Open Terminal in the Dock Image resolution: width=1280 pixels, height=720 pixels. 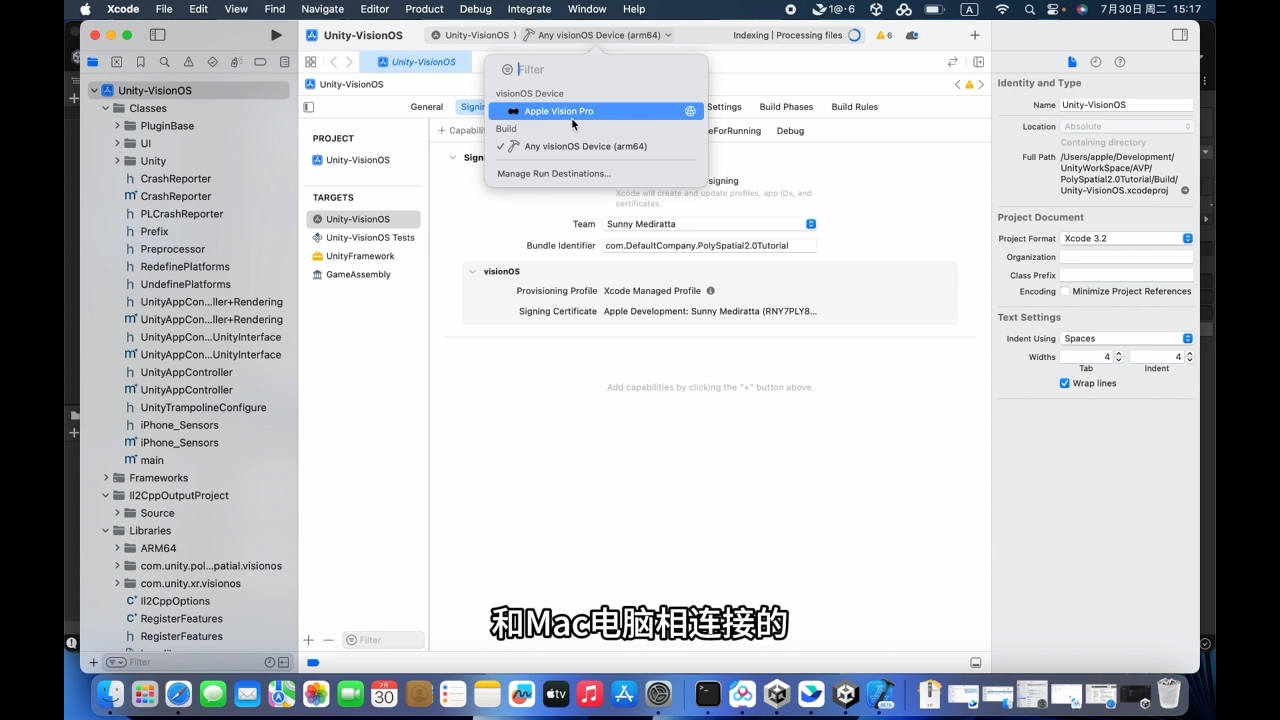click(708, 693)
